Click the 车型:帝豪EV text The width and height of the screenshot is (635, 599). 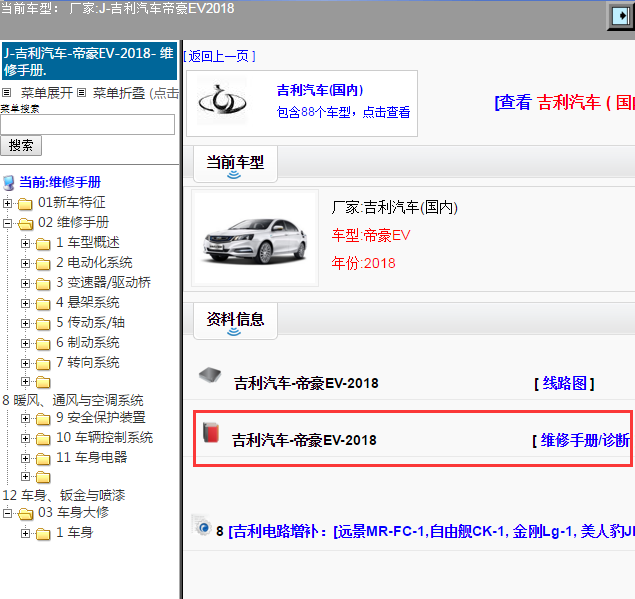pyautogui.click(x=371, y=235)
